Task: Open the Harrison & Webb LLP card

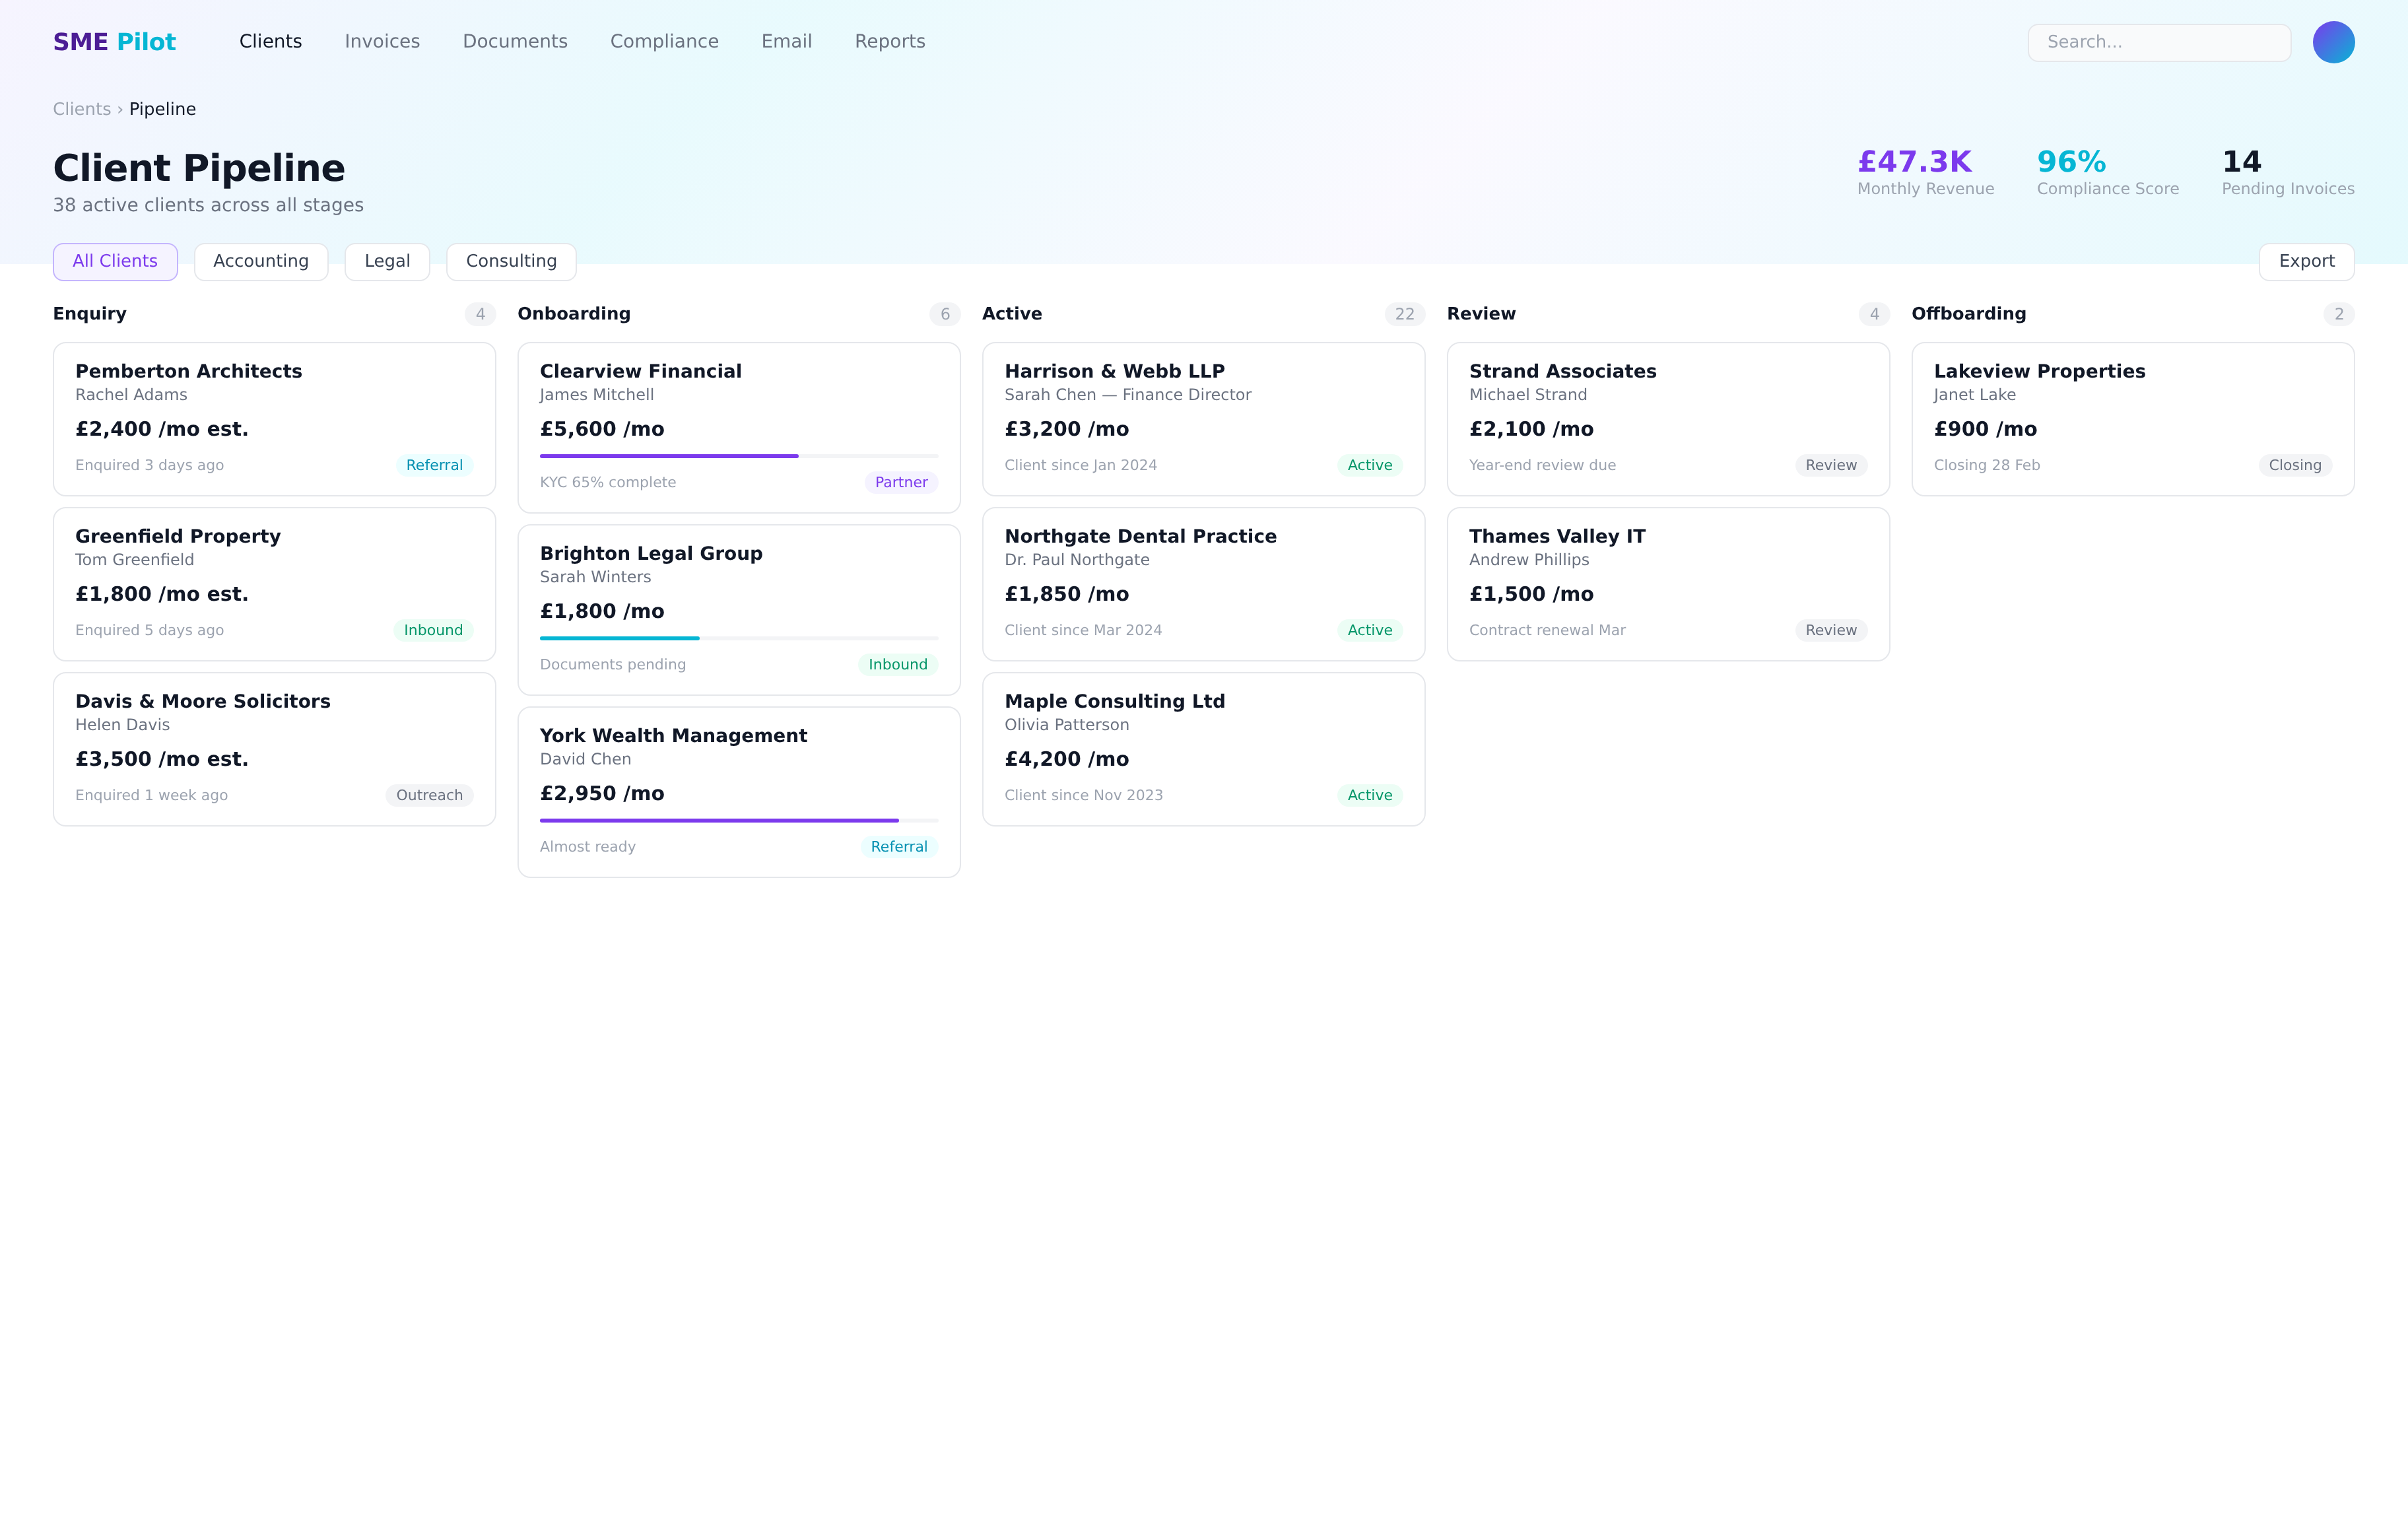Action: (1203, 418)
